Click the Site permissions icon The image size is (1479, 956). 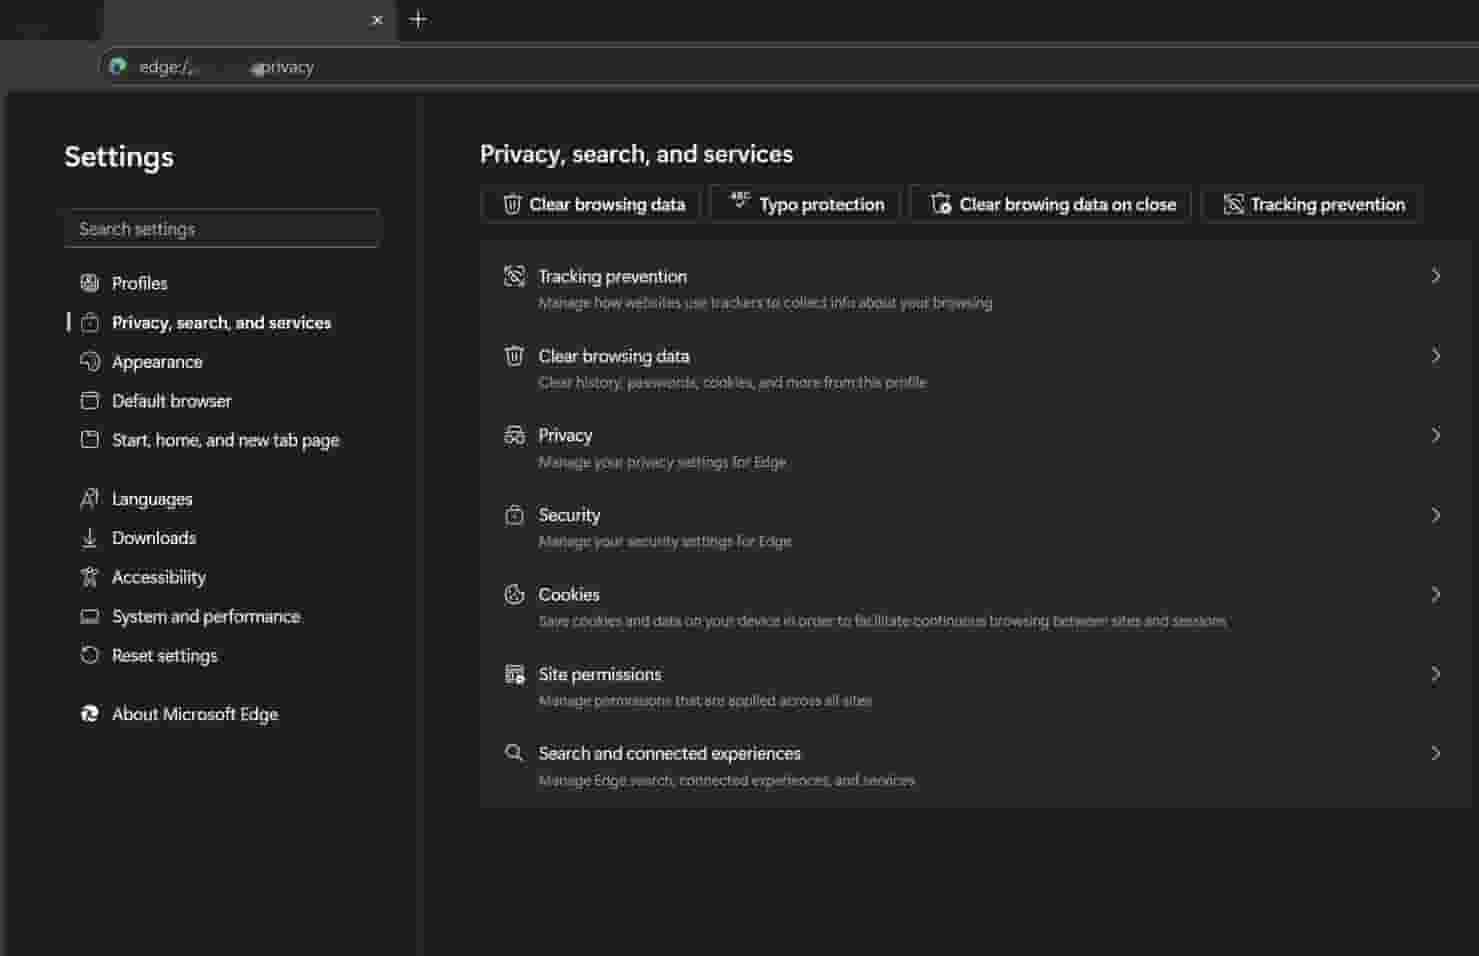(x=514, y=674)
